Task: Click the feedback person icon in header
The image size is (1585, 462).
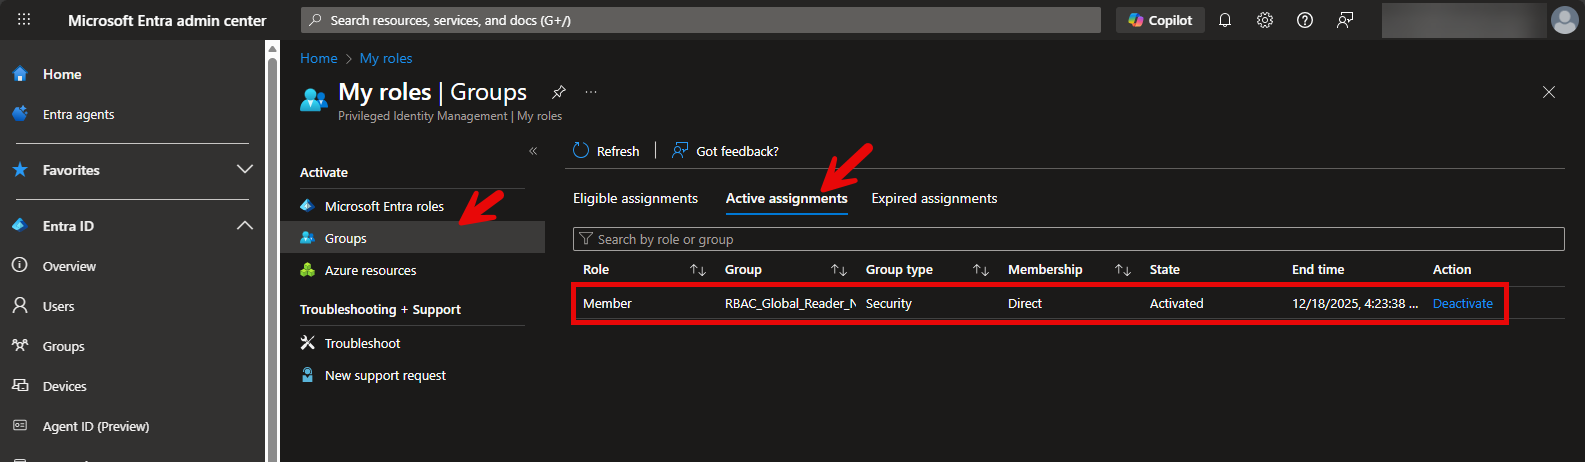Action: tap(1345, 20)
